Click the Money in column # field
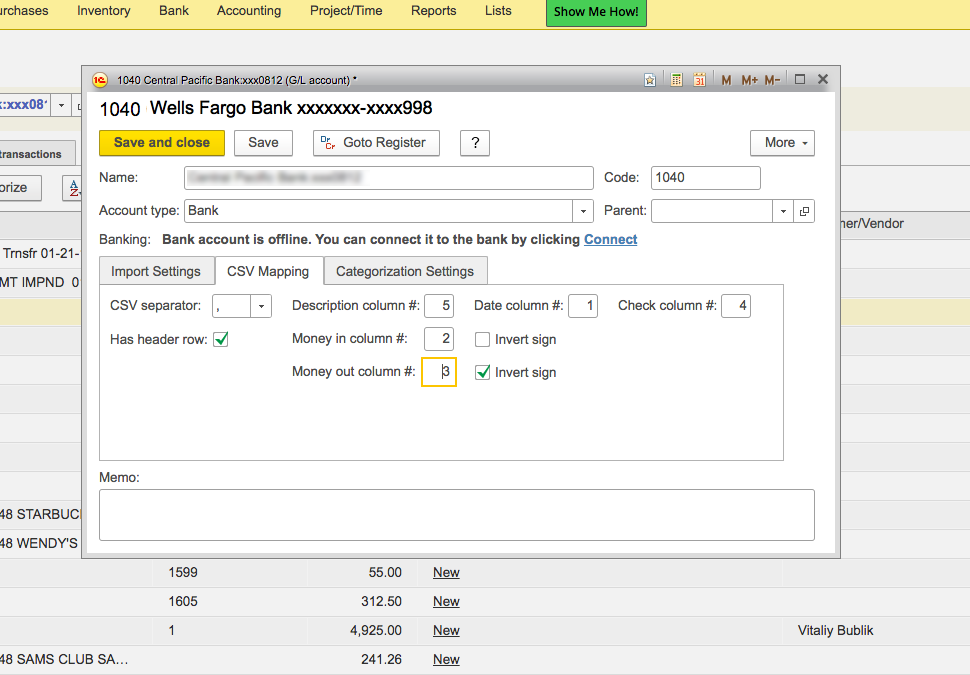970x675 pixels. (439, 339)
